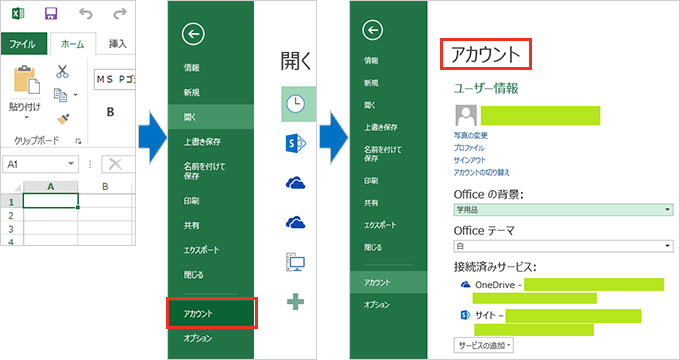The width and height of the screenshot is (680, 360).
Task: Click the サインアウト link
Action: [470, 160]
